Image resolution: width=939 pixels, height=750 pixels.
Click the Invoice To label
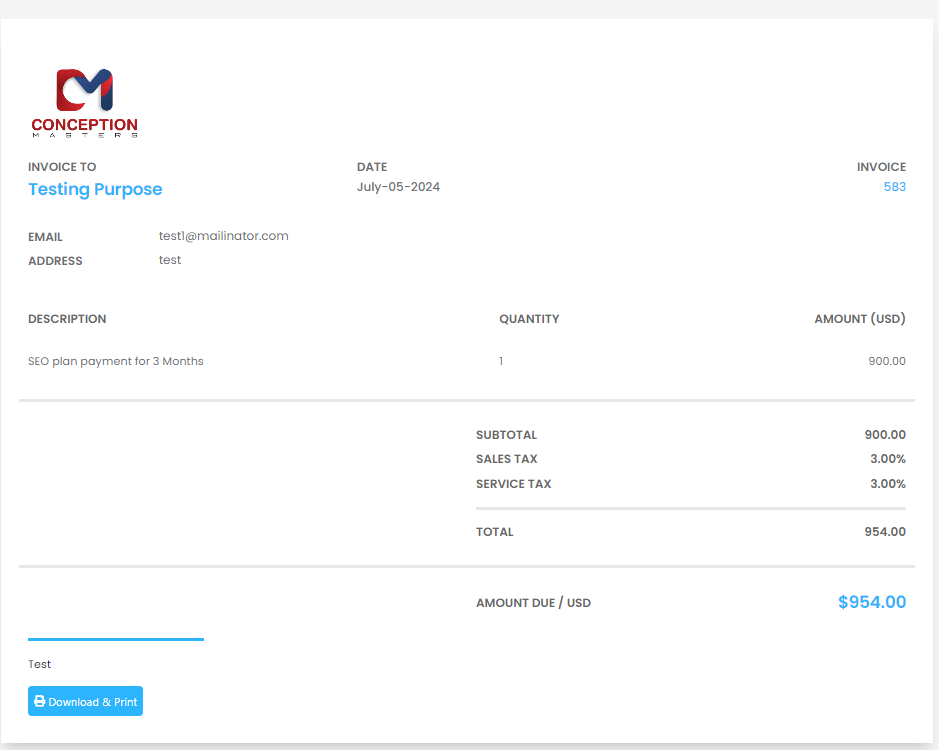tap(62, 167)
